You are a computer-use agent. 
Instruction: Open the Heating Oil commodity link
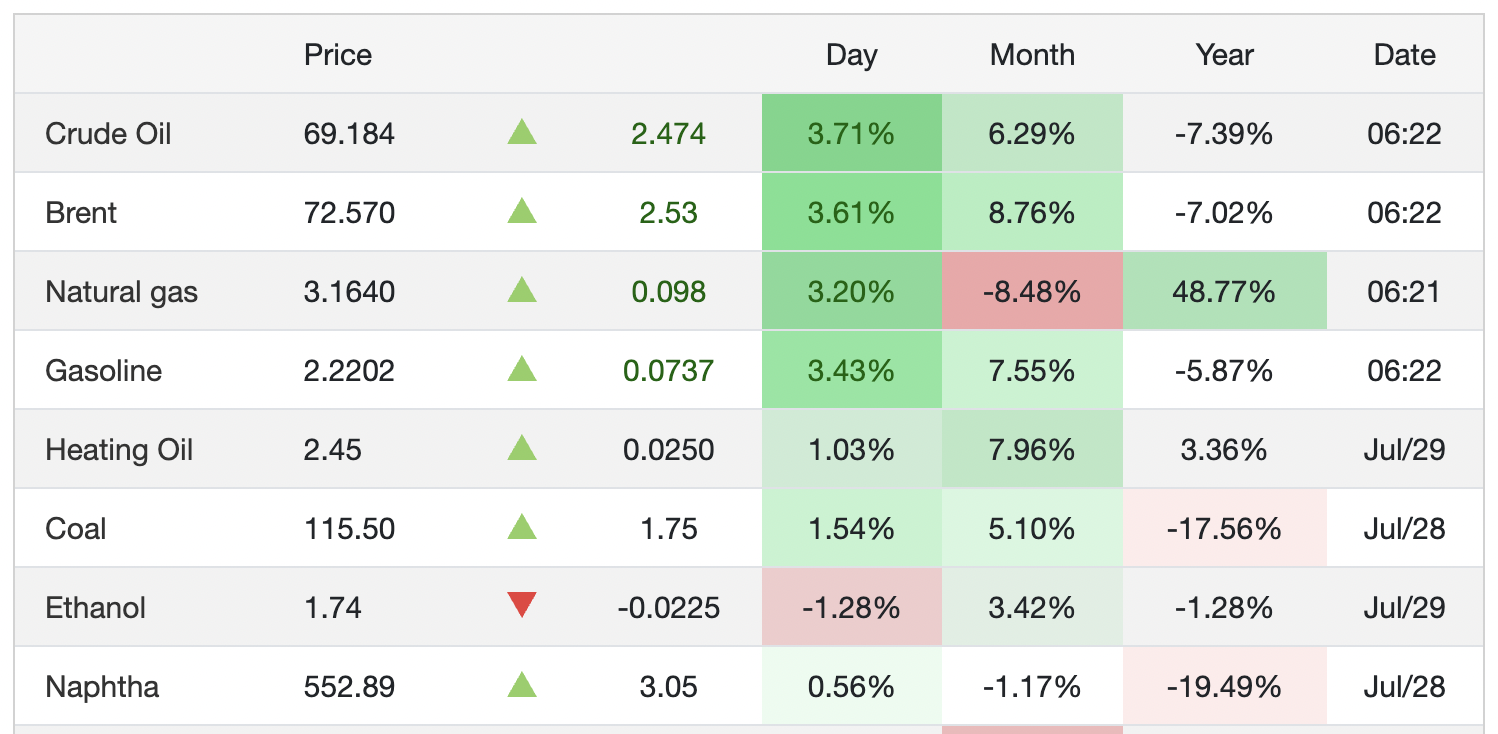pyautogui.click(x=119, y=450)
